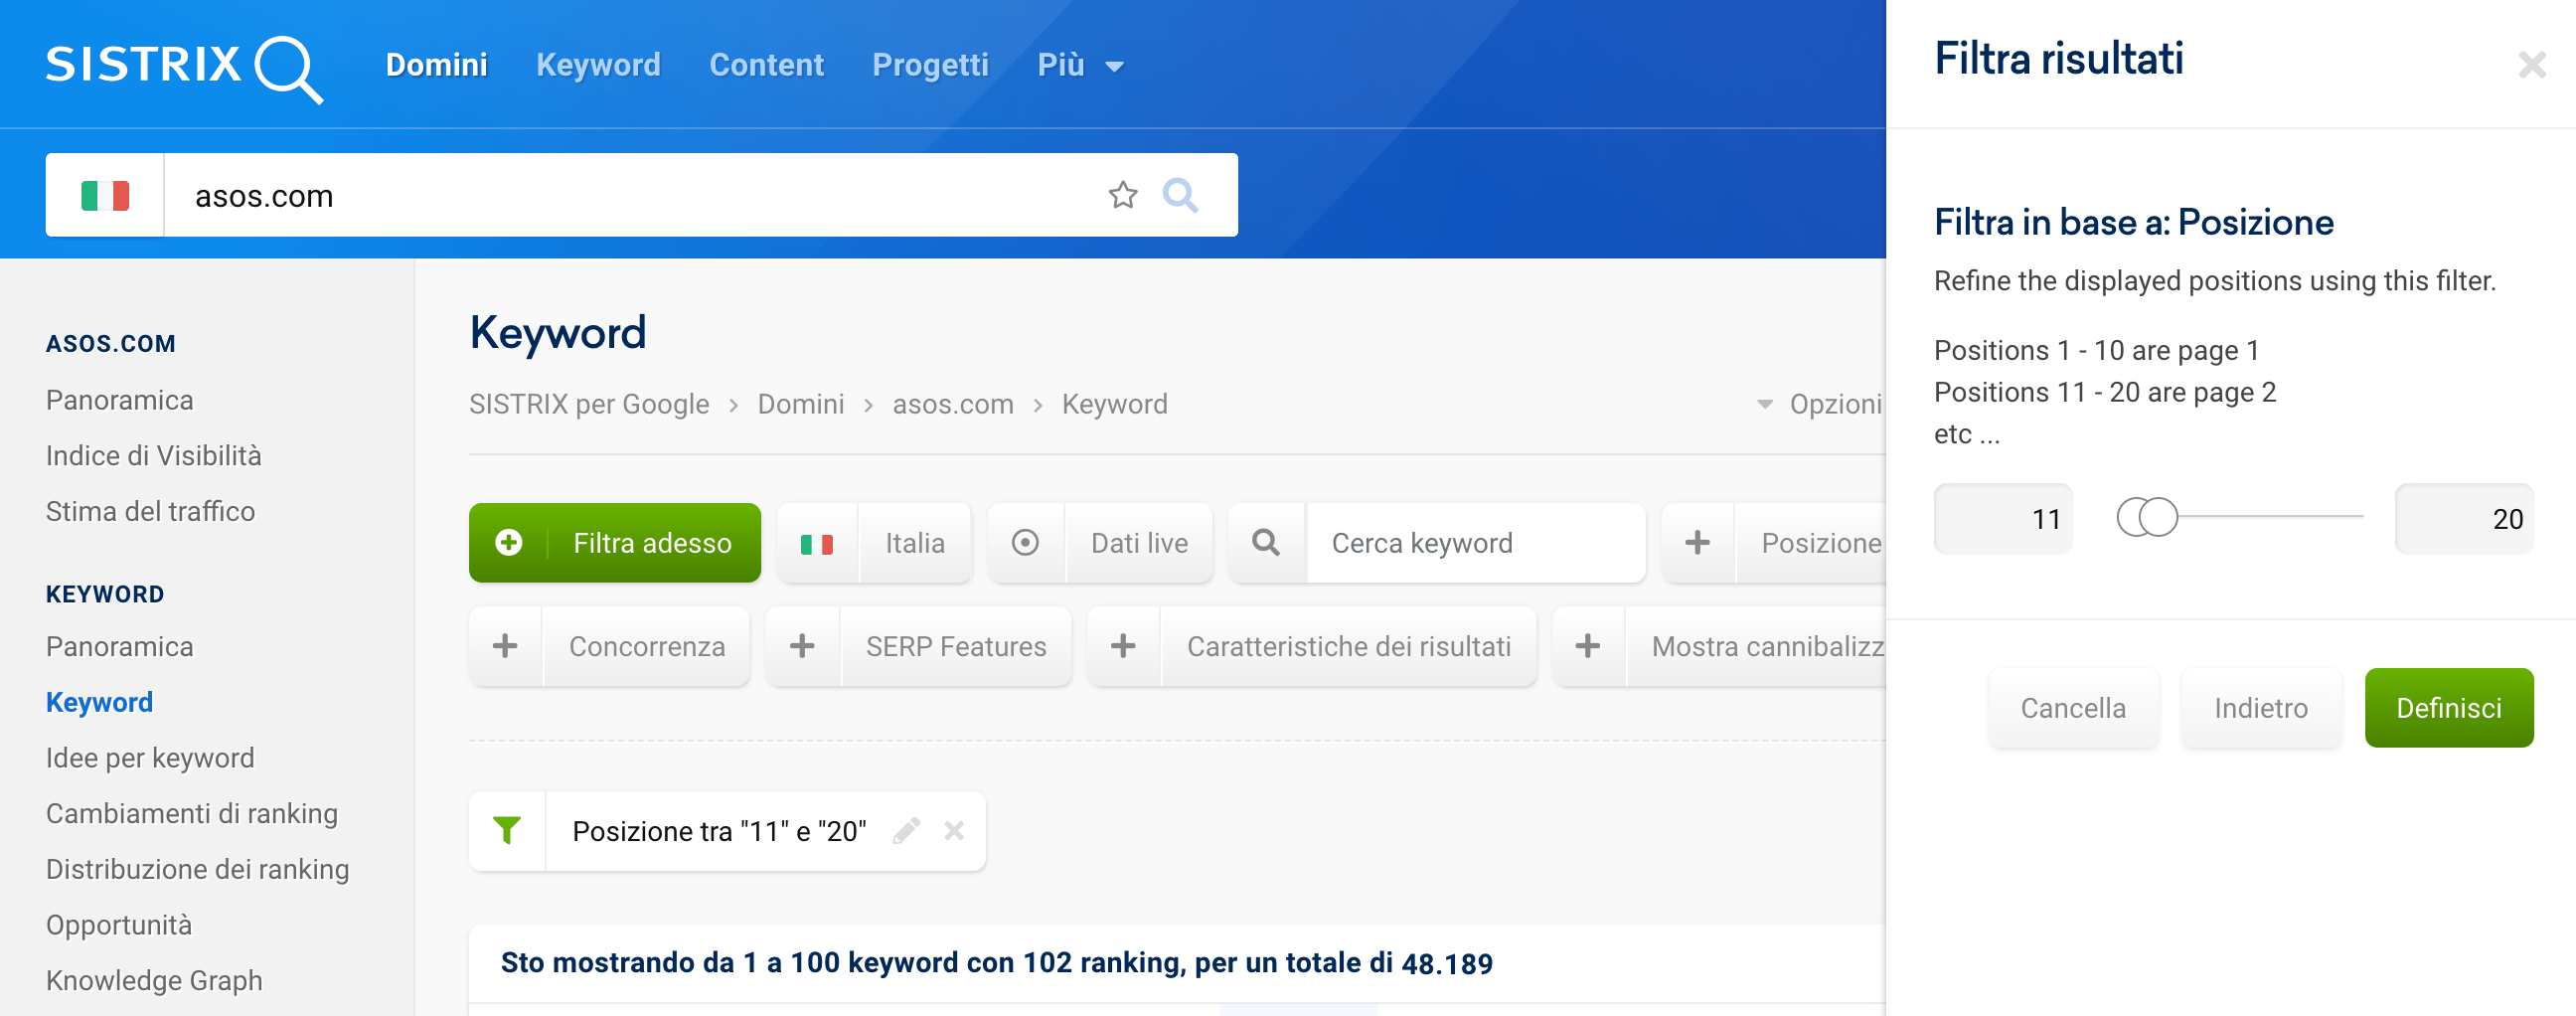2576x1016 pixels.
Task: Click the Indietro button
Action: (2261, 708)
